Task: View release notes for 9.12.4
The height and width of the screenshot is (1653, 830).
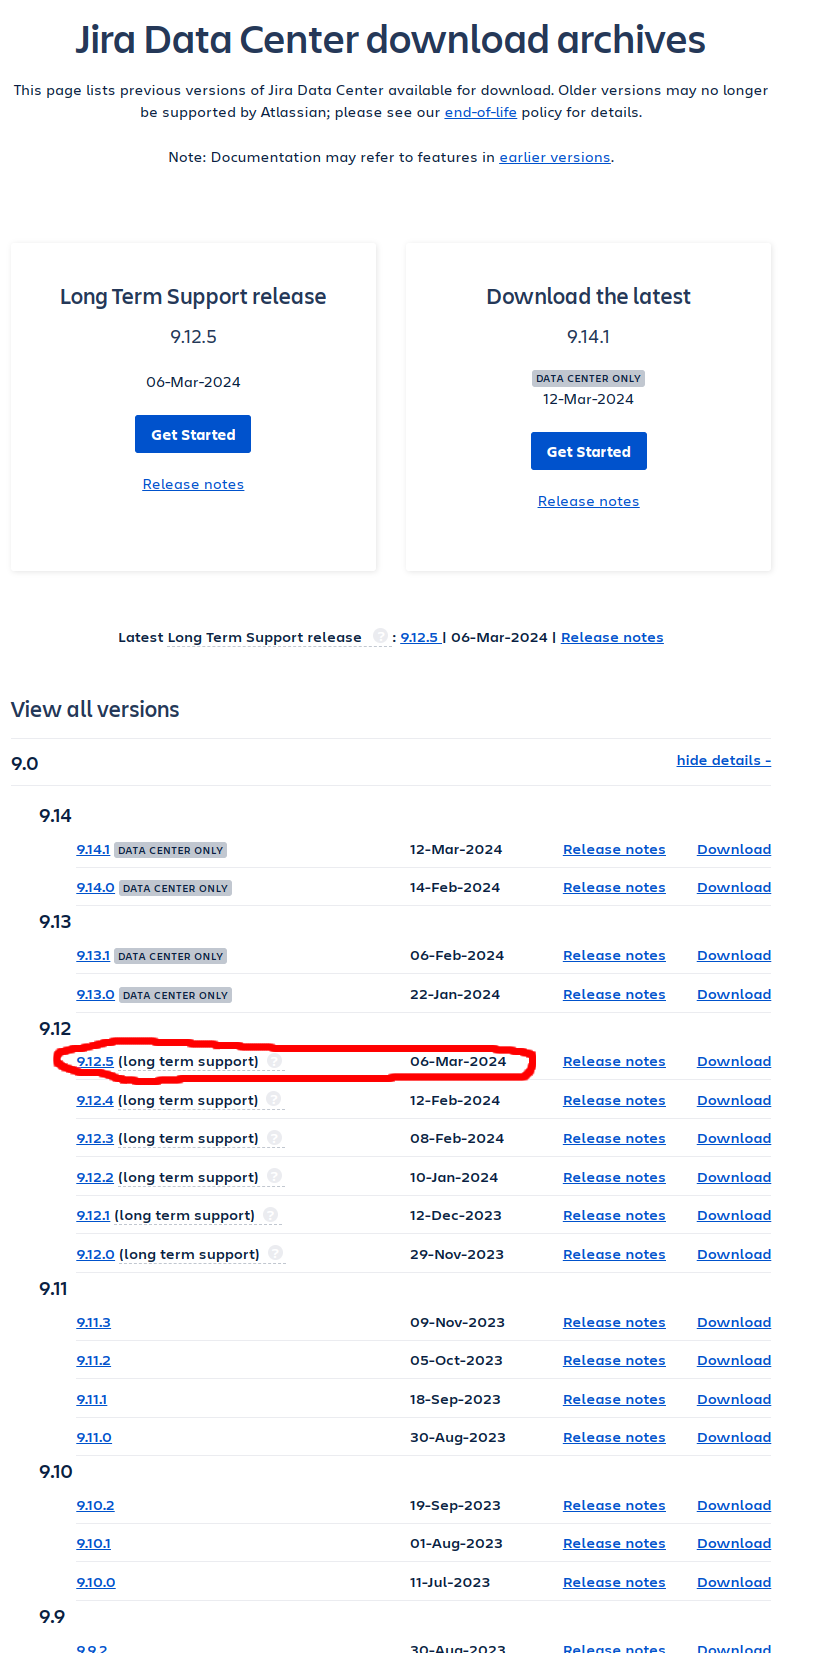Action: tap(614, 1100)
